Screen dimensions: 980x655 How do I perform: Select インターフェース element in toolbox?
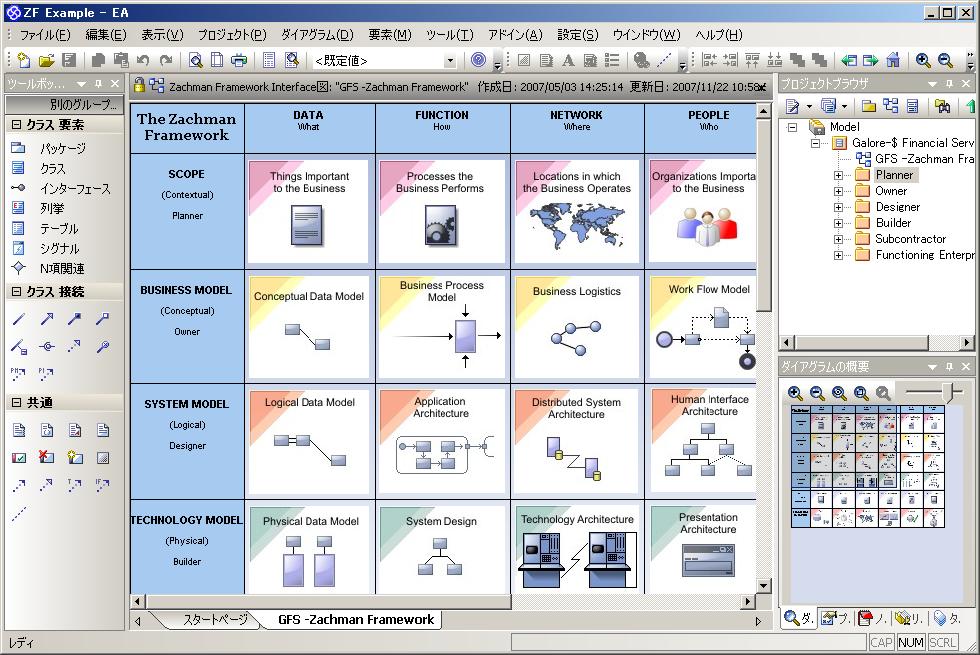click(x=75, y=188)
